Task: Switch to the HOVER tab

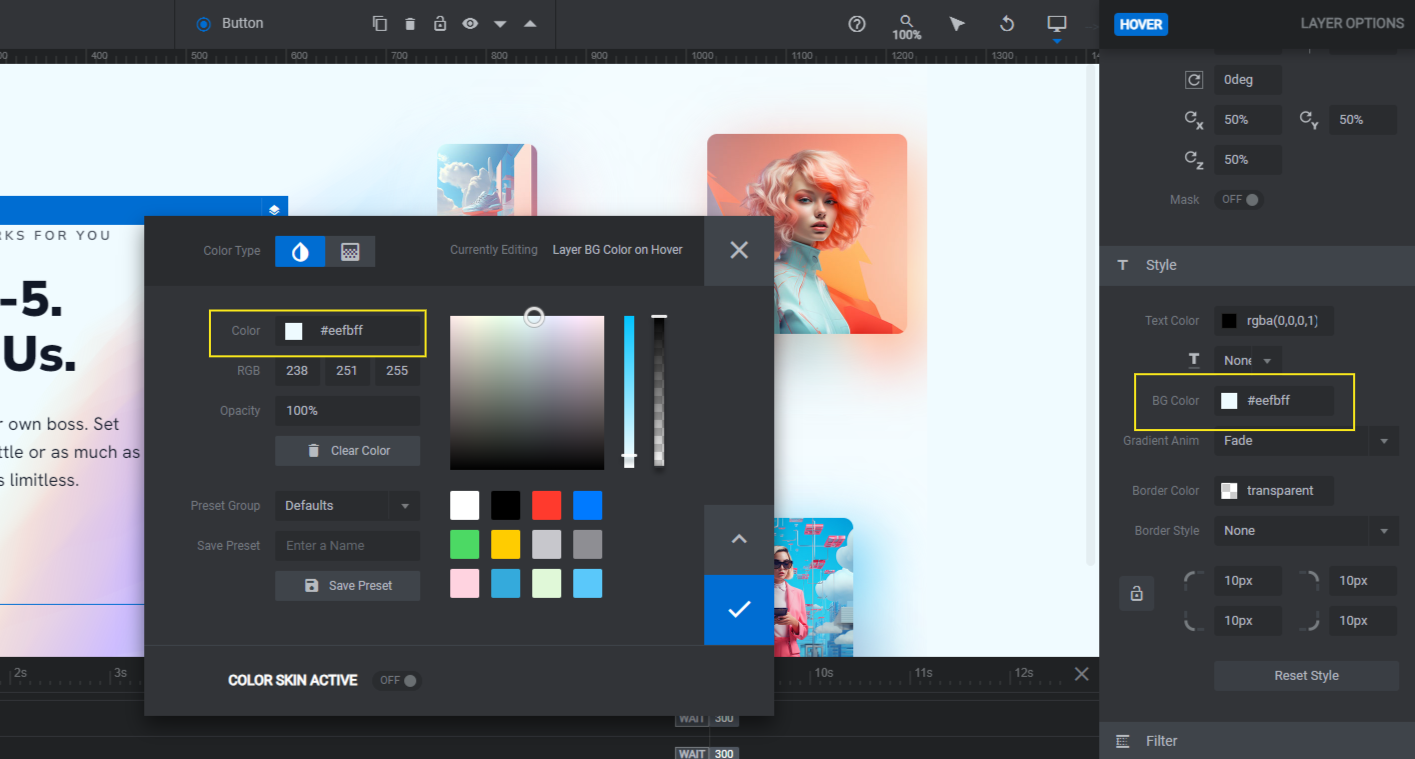Action: [1141, 24]
